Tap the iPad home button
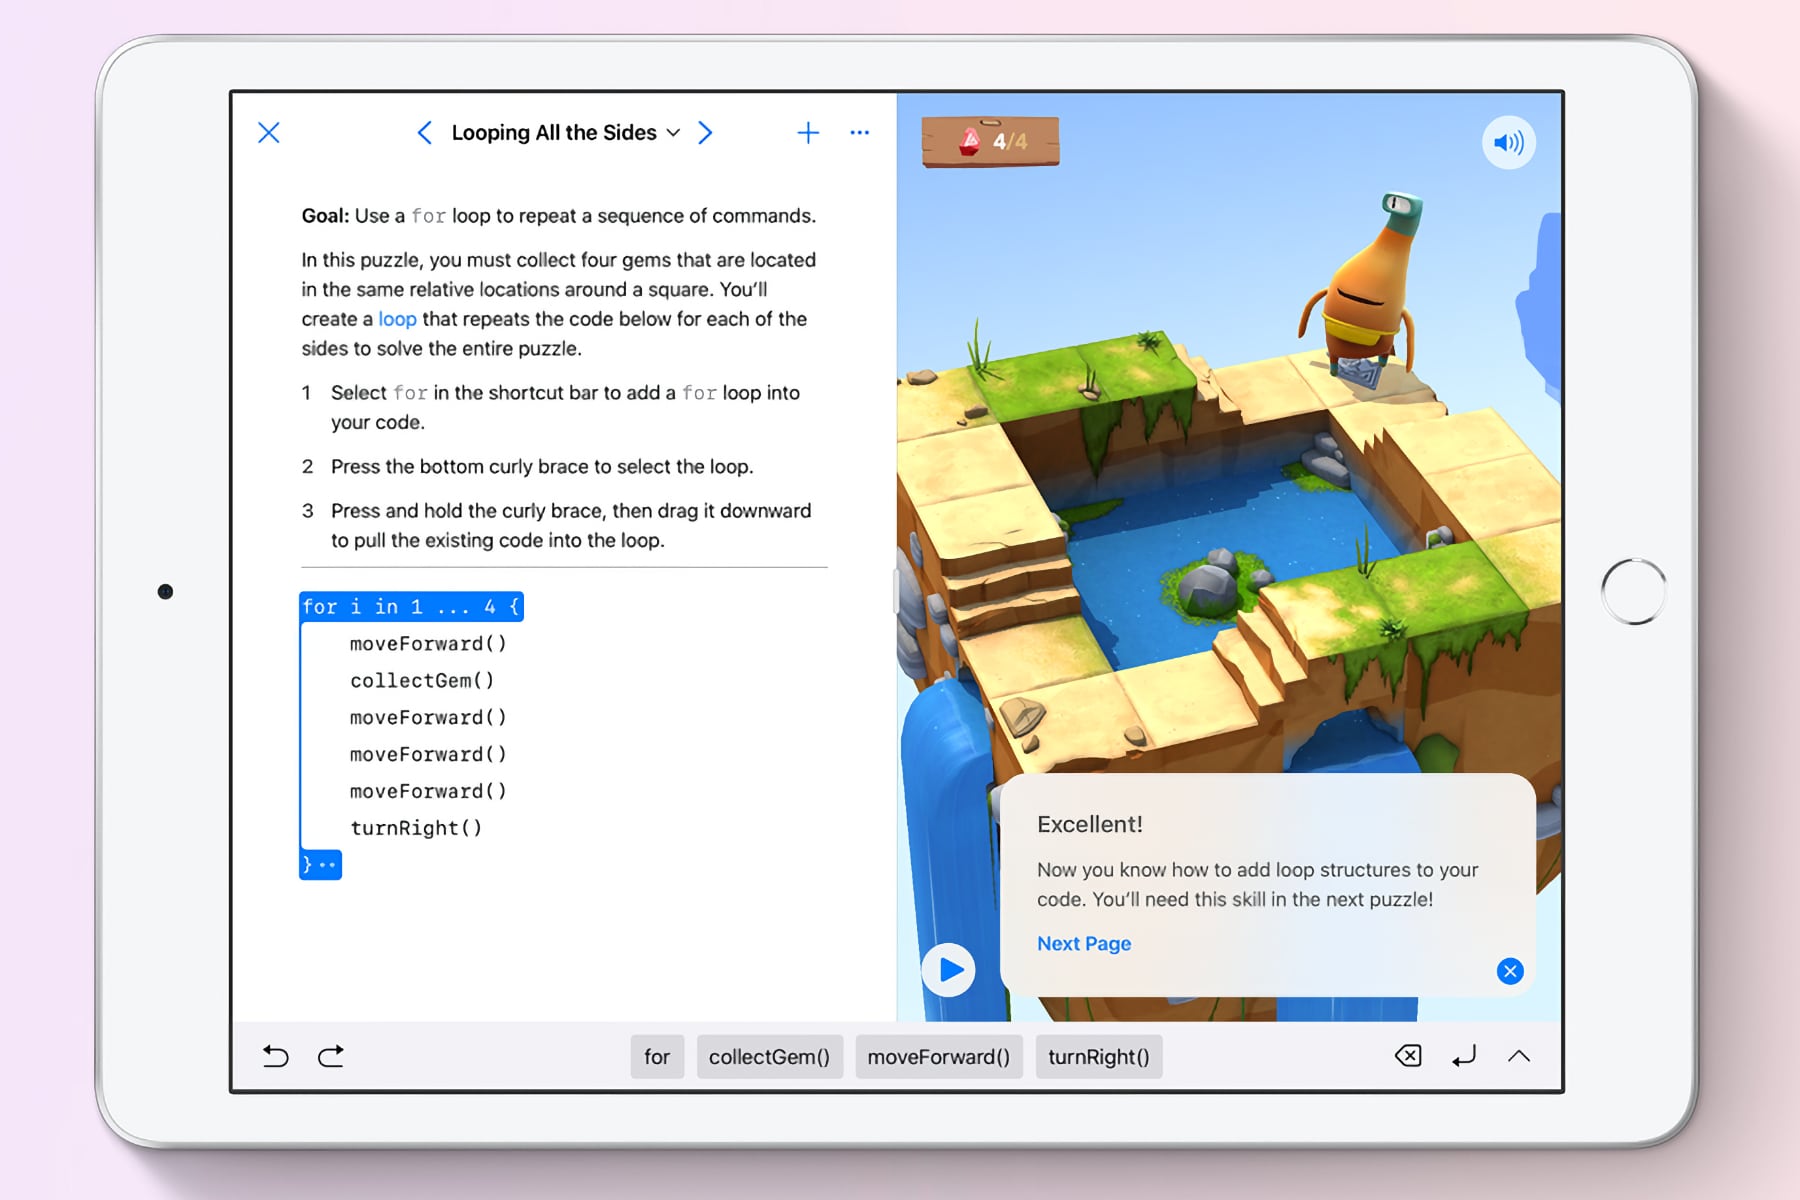This screenshot has height=1200, width=1800. click(1633, 592)
